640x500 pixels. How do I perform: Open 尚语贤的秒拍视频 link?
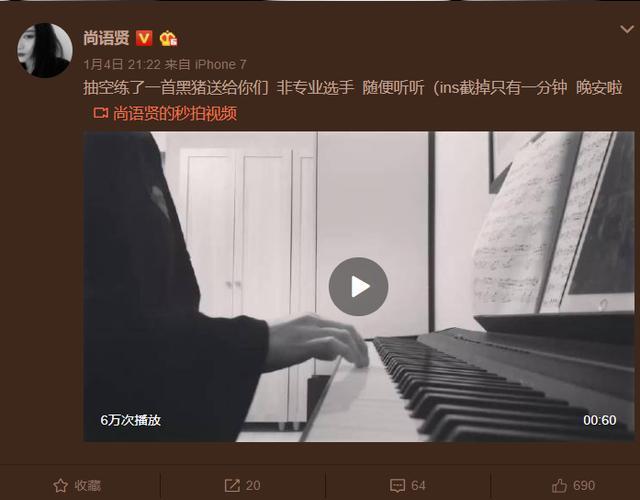(175, 113)
